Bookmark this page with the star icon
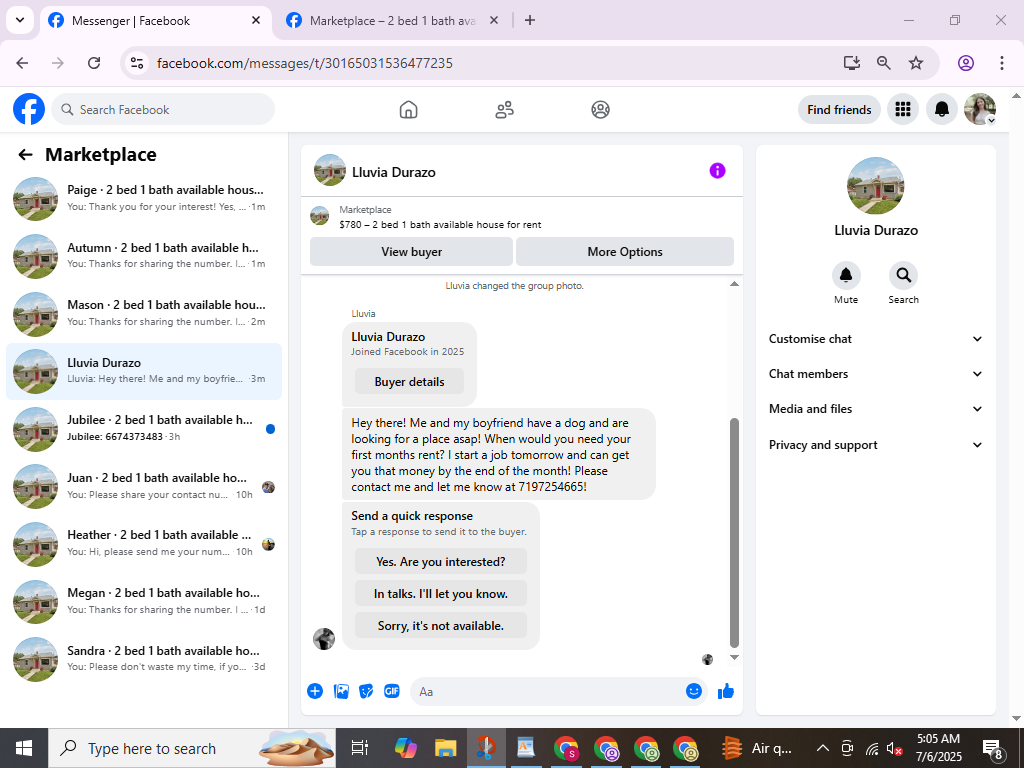The image size is (1024, 768). tap(916, 63)
